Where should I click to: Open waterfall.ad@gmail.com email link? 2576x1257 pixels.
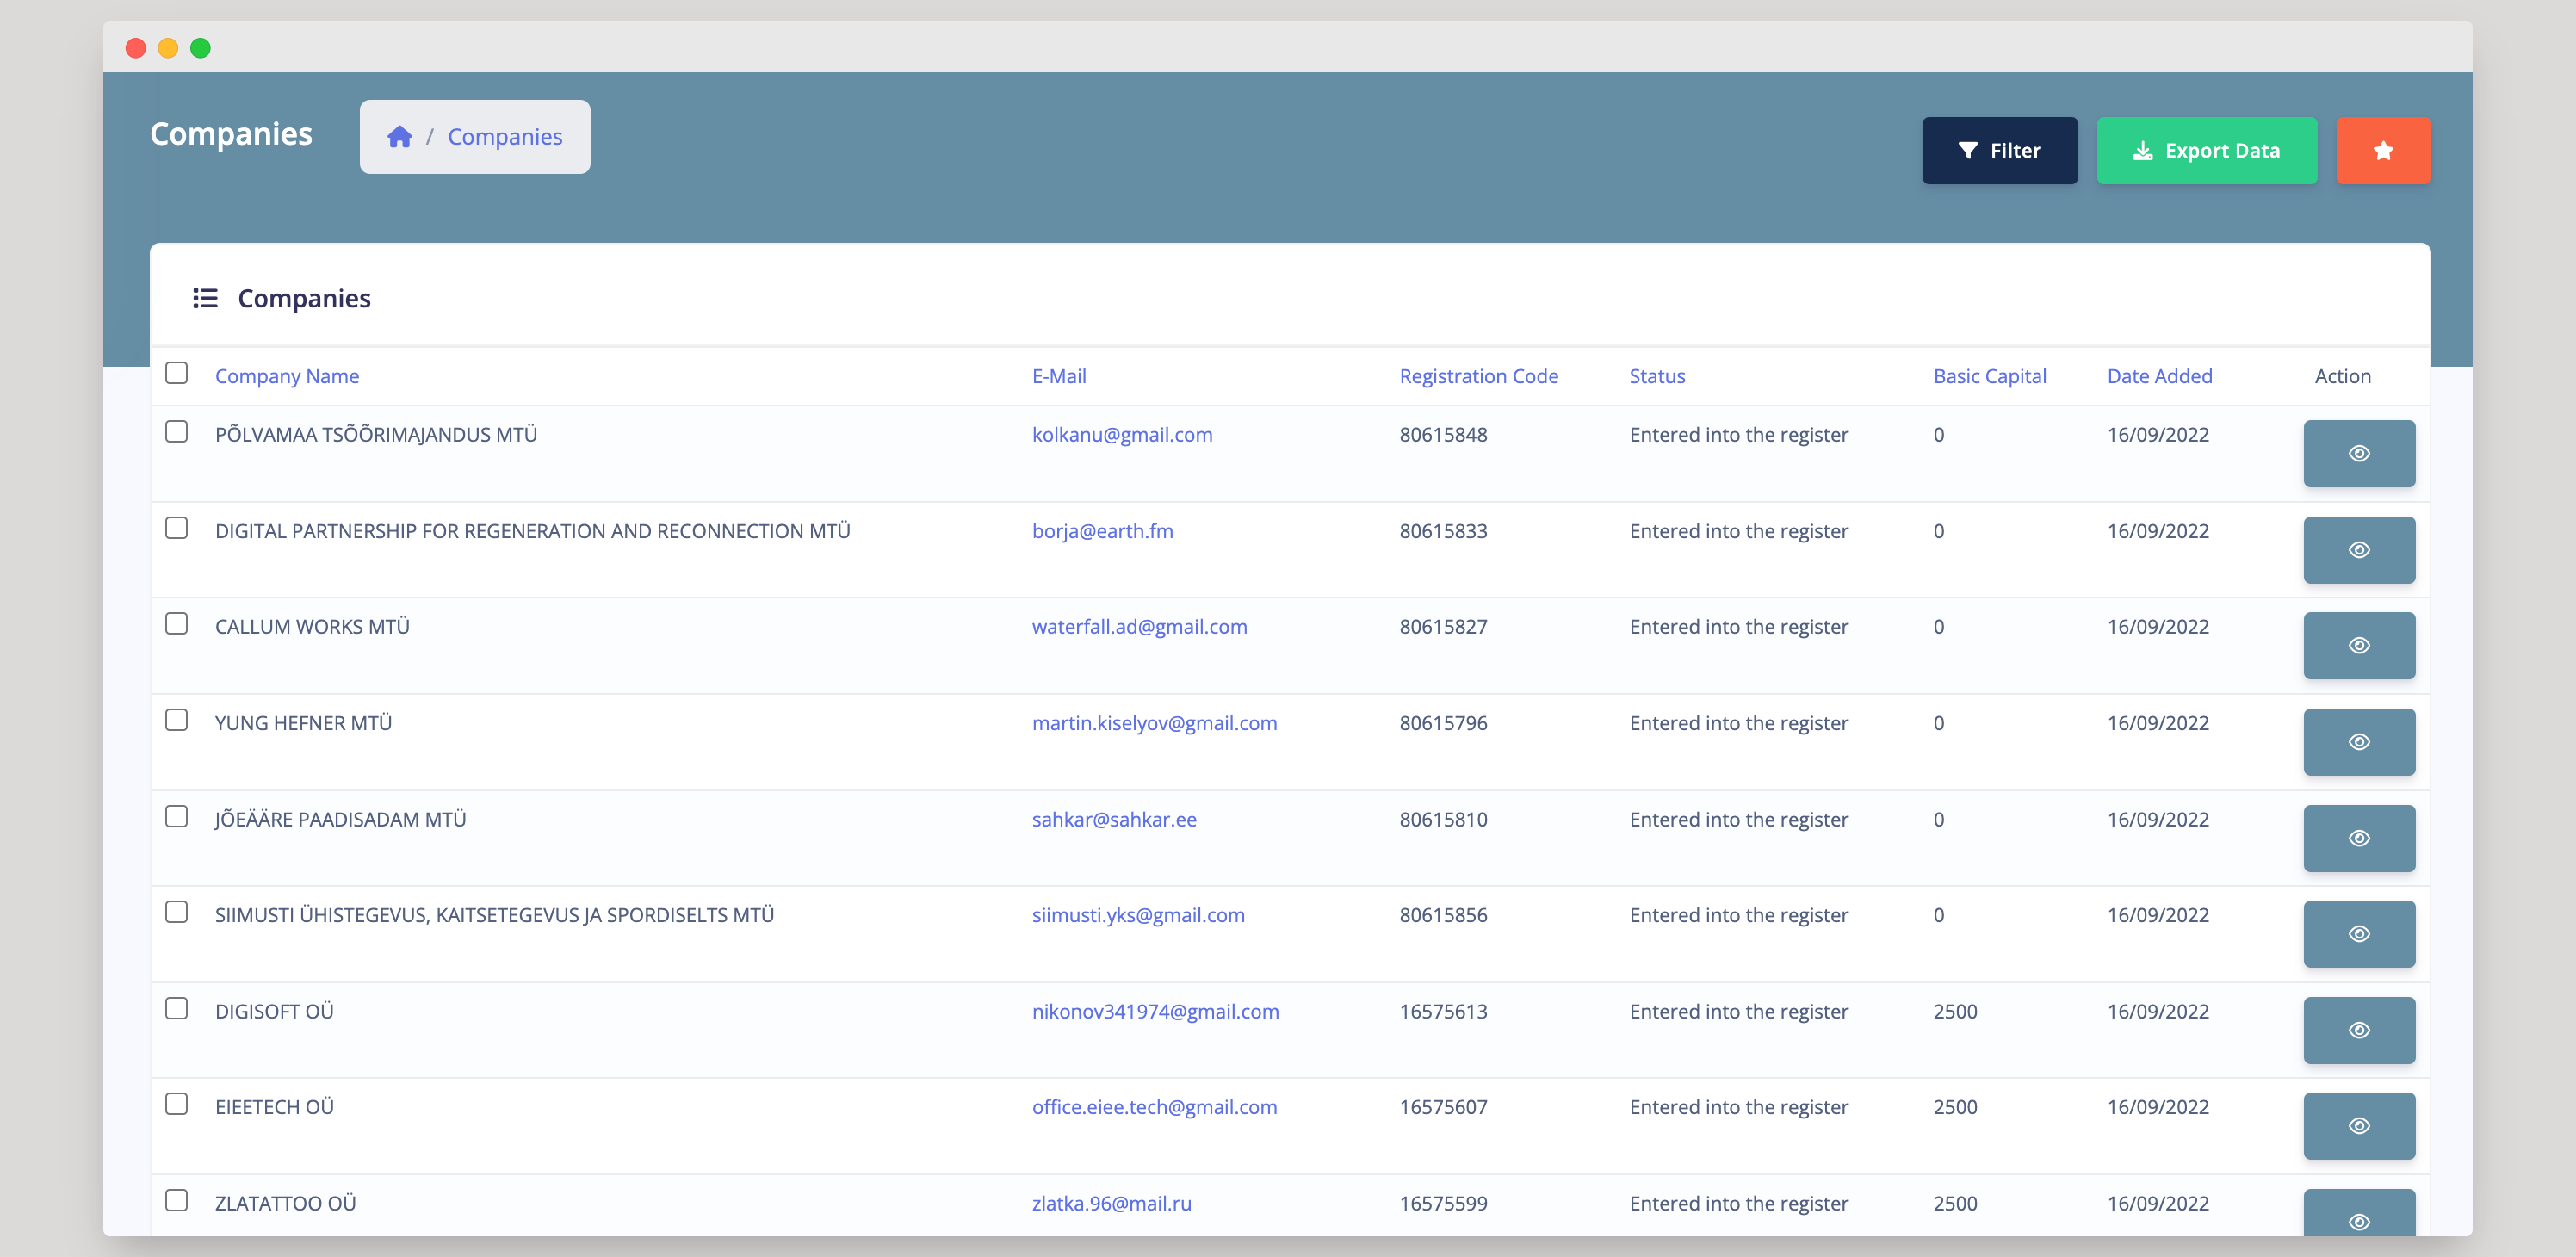[x=1139, y=627]
